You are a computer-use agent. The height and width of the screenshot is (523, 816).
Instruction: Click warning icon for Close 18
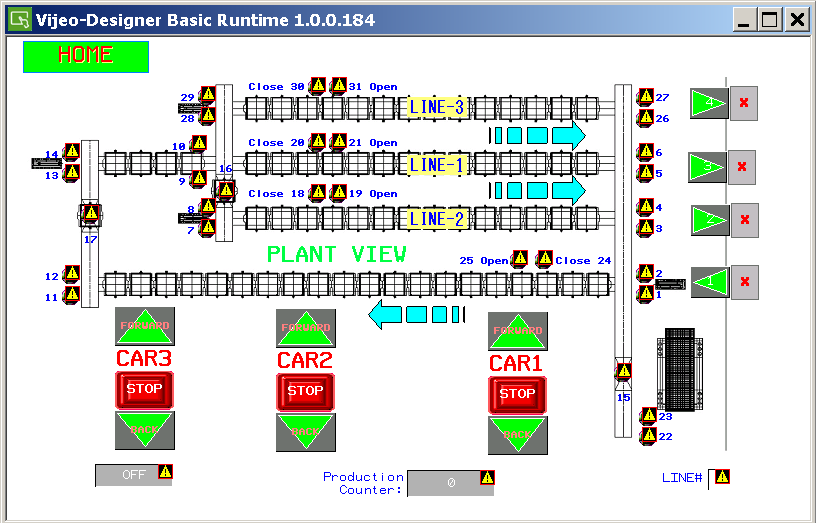(317, 193)
